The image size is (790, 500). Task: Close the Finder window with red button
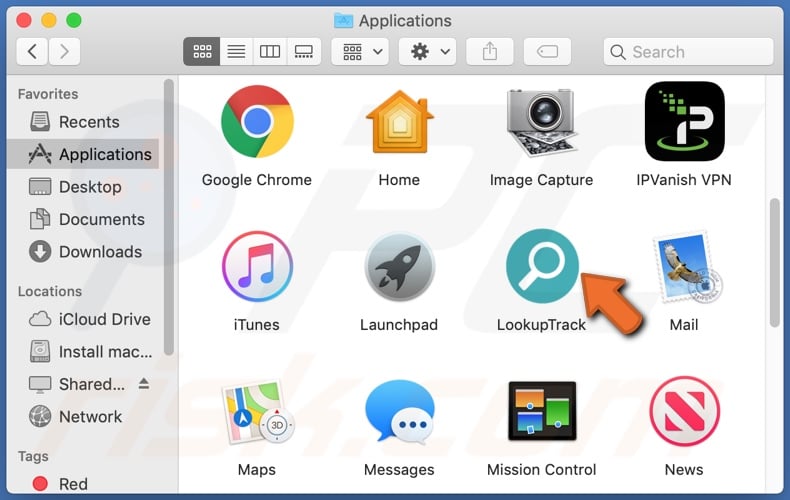pos(24,21)
